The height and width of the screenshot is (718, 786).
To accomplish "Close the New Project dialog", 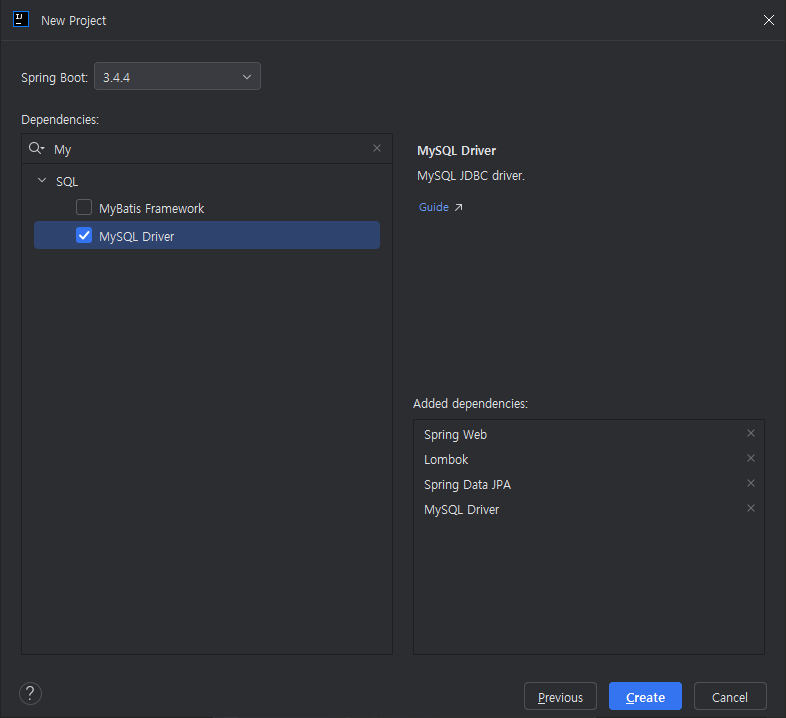I will (768, 20).
